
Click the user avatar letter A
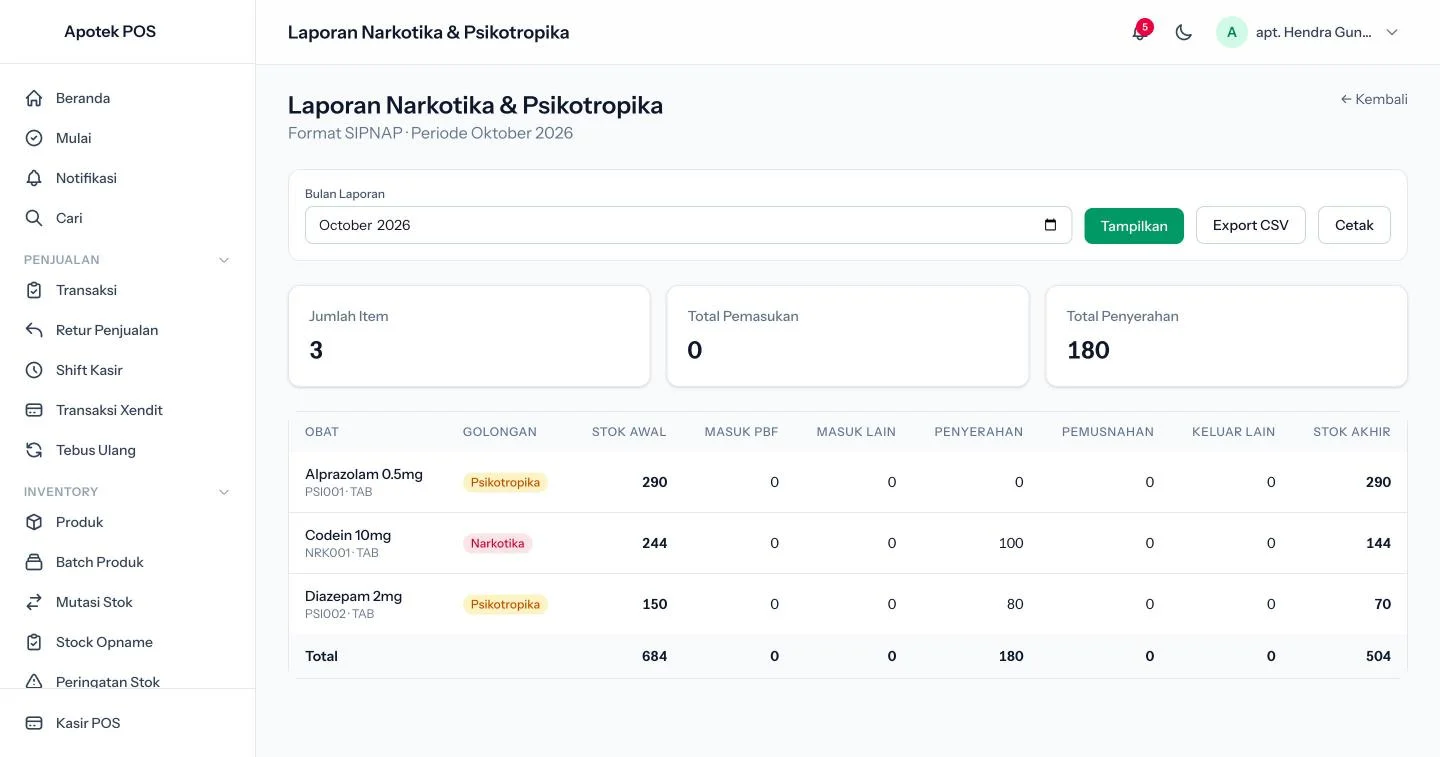pos(1232,32)
